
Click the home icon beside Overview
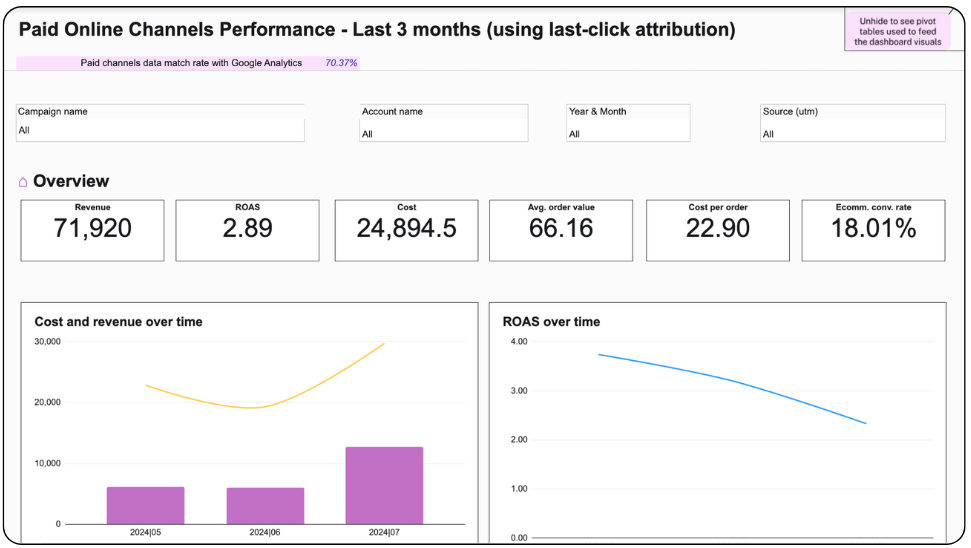pos(23,182)
